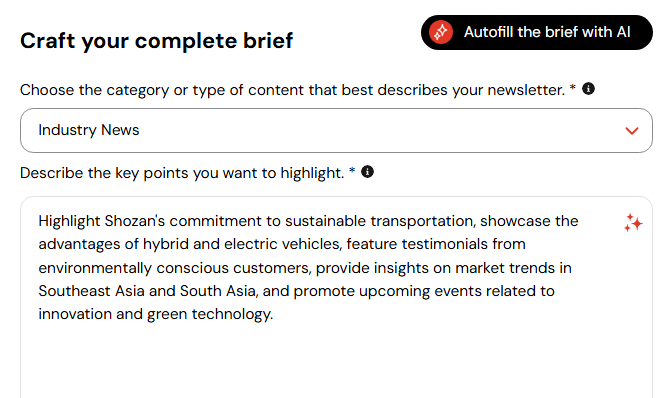The image size is (672, 398).
Task: Click the Autofill the brief with AI button
Action: (x=537, y=33)
